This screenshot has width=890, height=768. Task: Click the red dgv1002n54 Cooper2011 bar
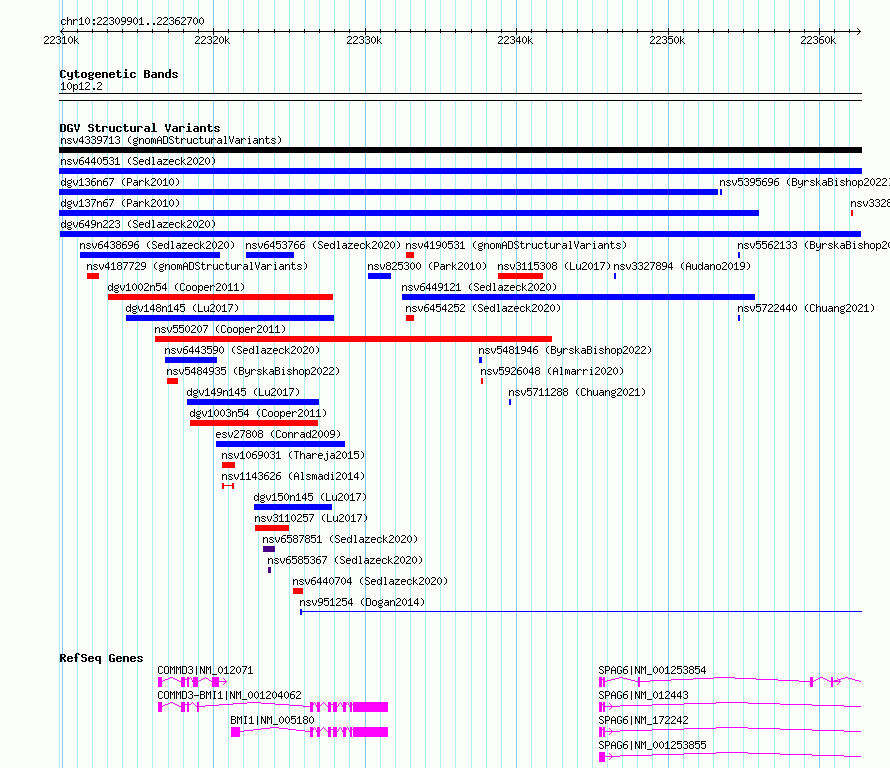(x=220, y=297)
